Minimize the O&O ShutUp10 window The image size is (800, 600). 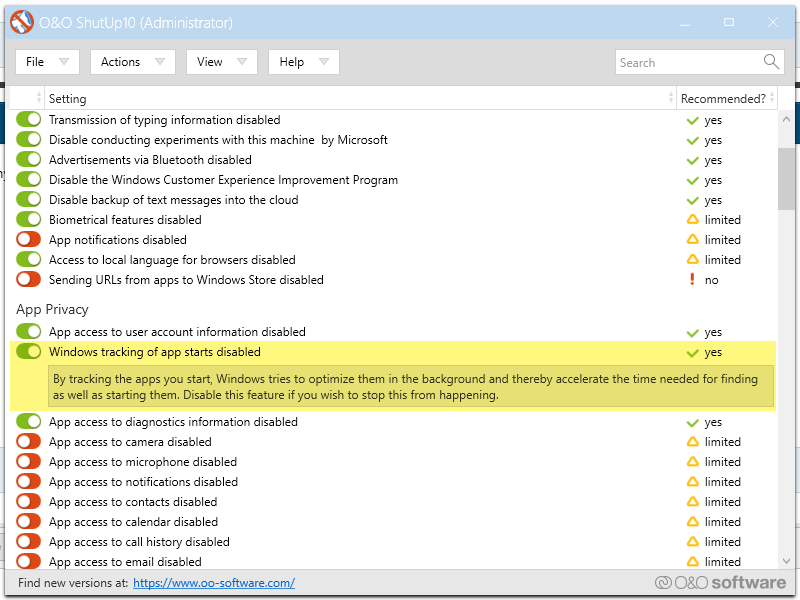(x=685, y=23)
